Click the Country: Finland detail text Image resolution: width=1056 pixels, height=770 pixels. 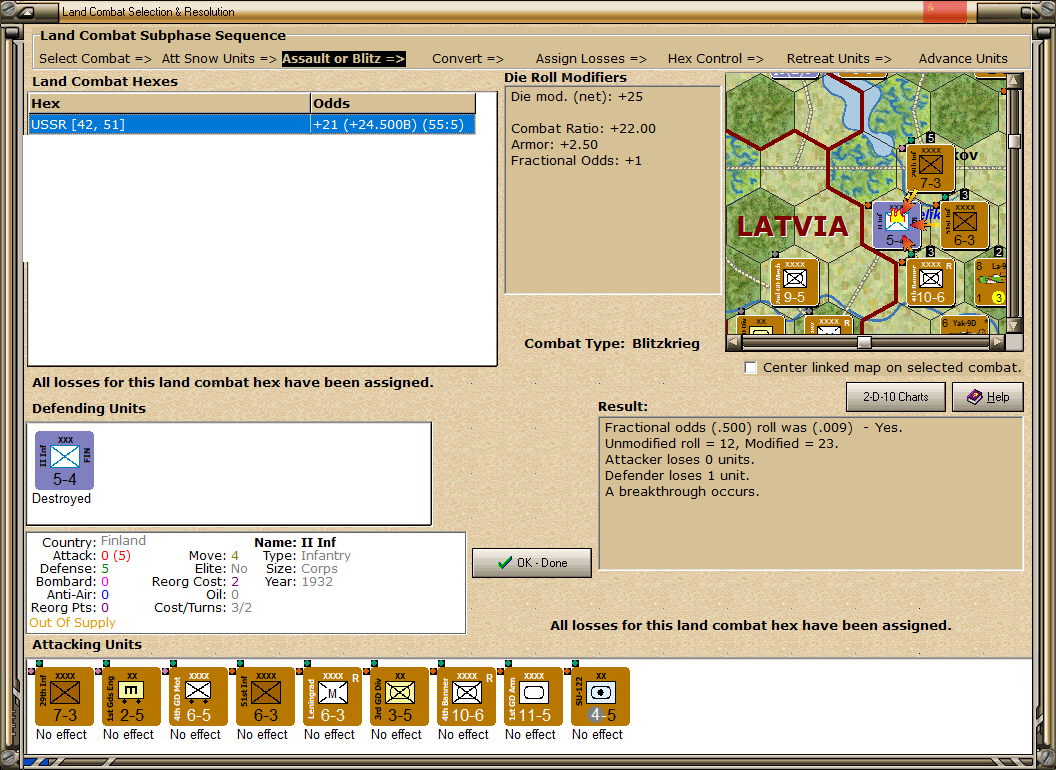pyautogui.click(x=94, y=541)
